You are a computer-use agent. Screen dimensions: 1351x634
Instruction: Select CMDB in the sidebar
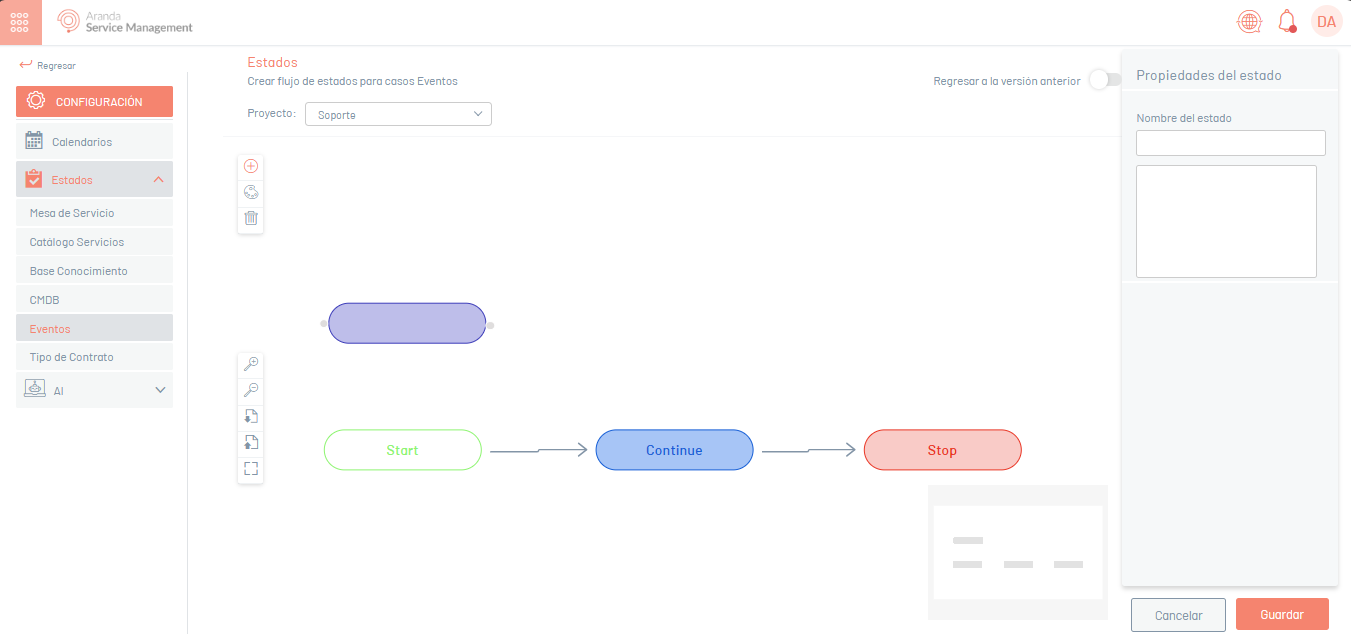coord(45,300)
